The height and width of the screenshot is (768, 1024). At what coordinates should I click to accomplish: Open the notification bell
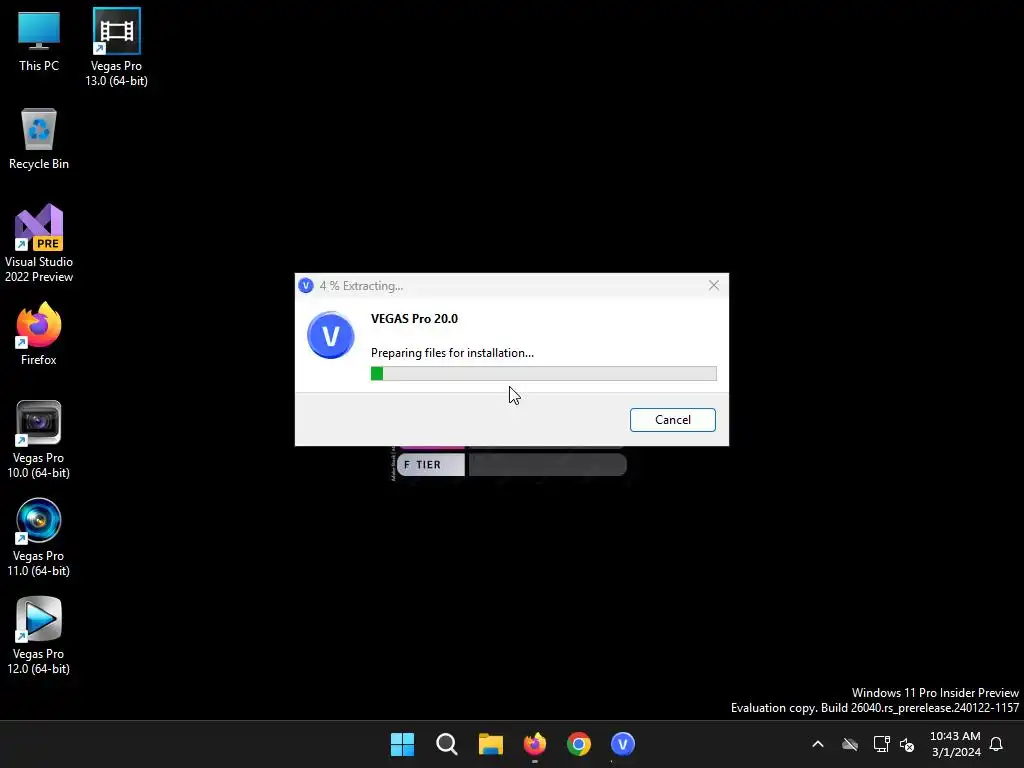(x=996, y=744)
